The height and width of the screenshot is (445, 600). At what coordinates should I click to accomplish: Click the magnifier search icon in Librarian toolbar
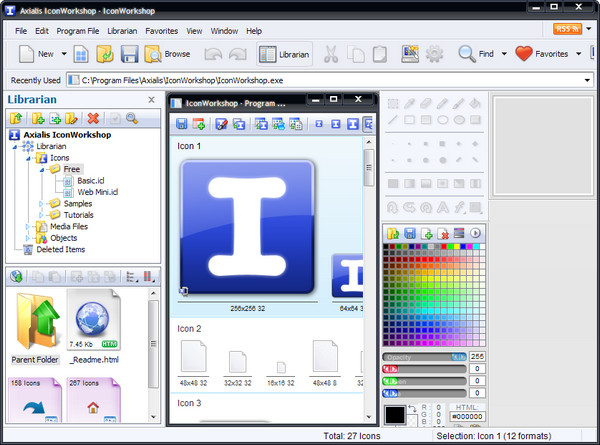pos(131,119)
